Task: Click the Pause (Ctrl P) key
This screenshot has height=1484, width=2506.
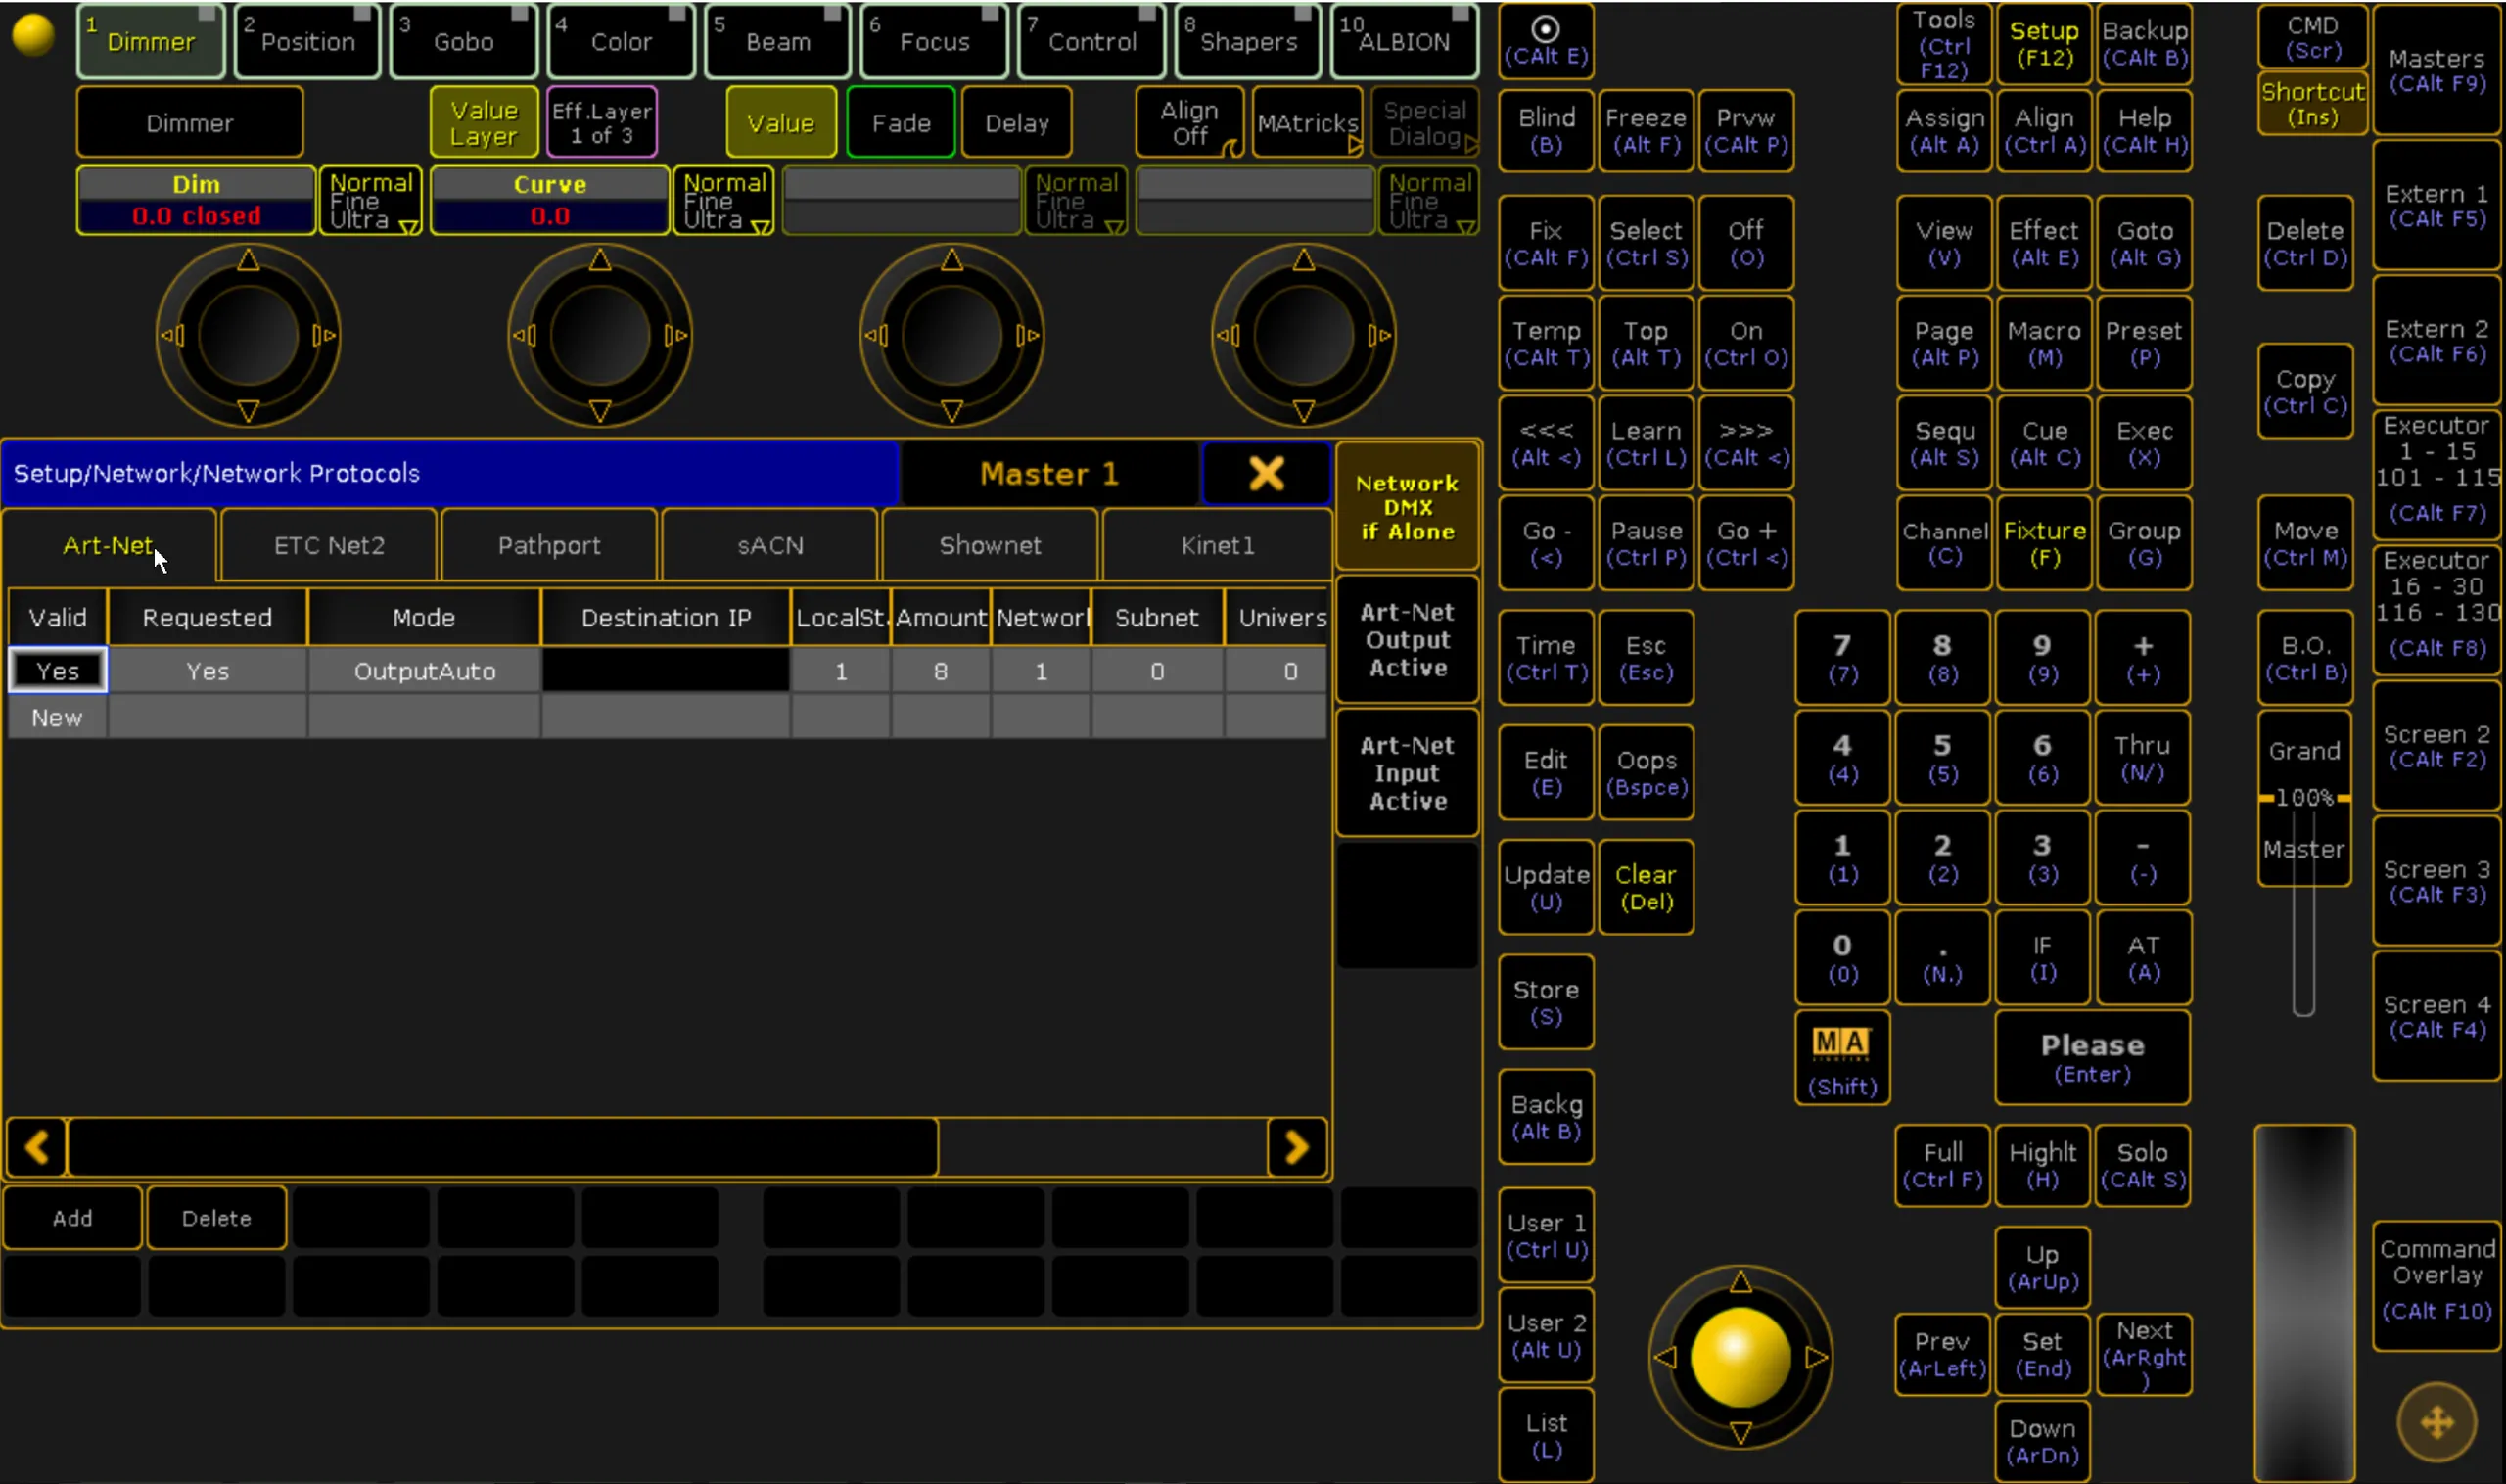Action: pyautogui.click(x=1645, y=543)
